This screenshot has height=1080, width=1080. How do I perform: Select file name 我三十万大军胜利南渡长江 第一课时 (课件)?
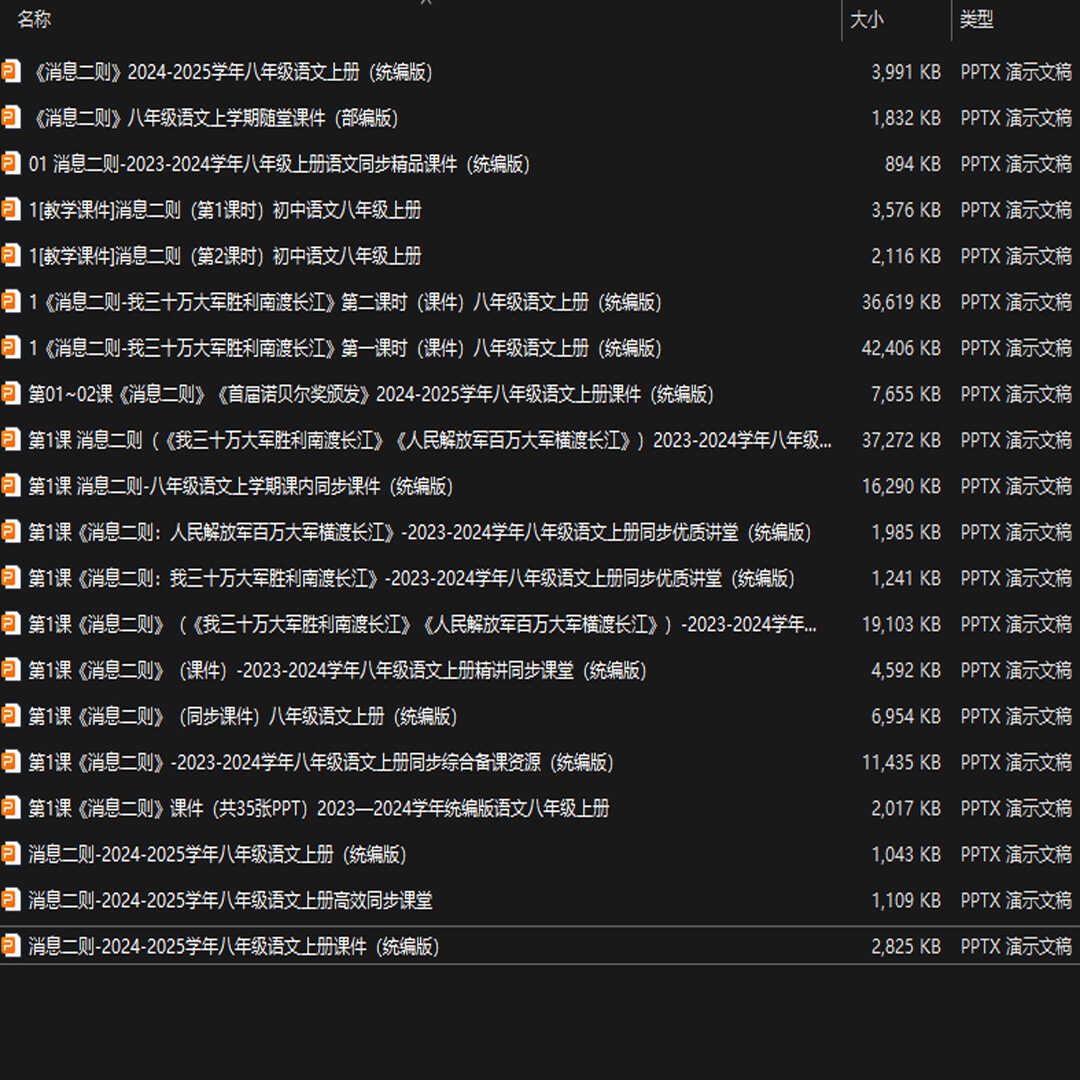pos(345,348)
